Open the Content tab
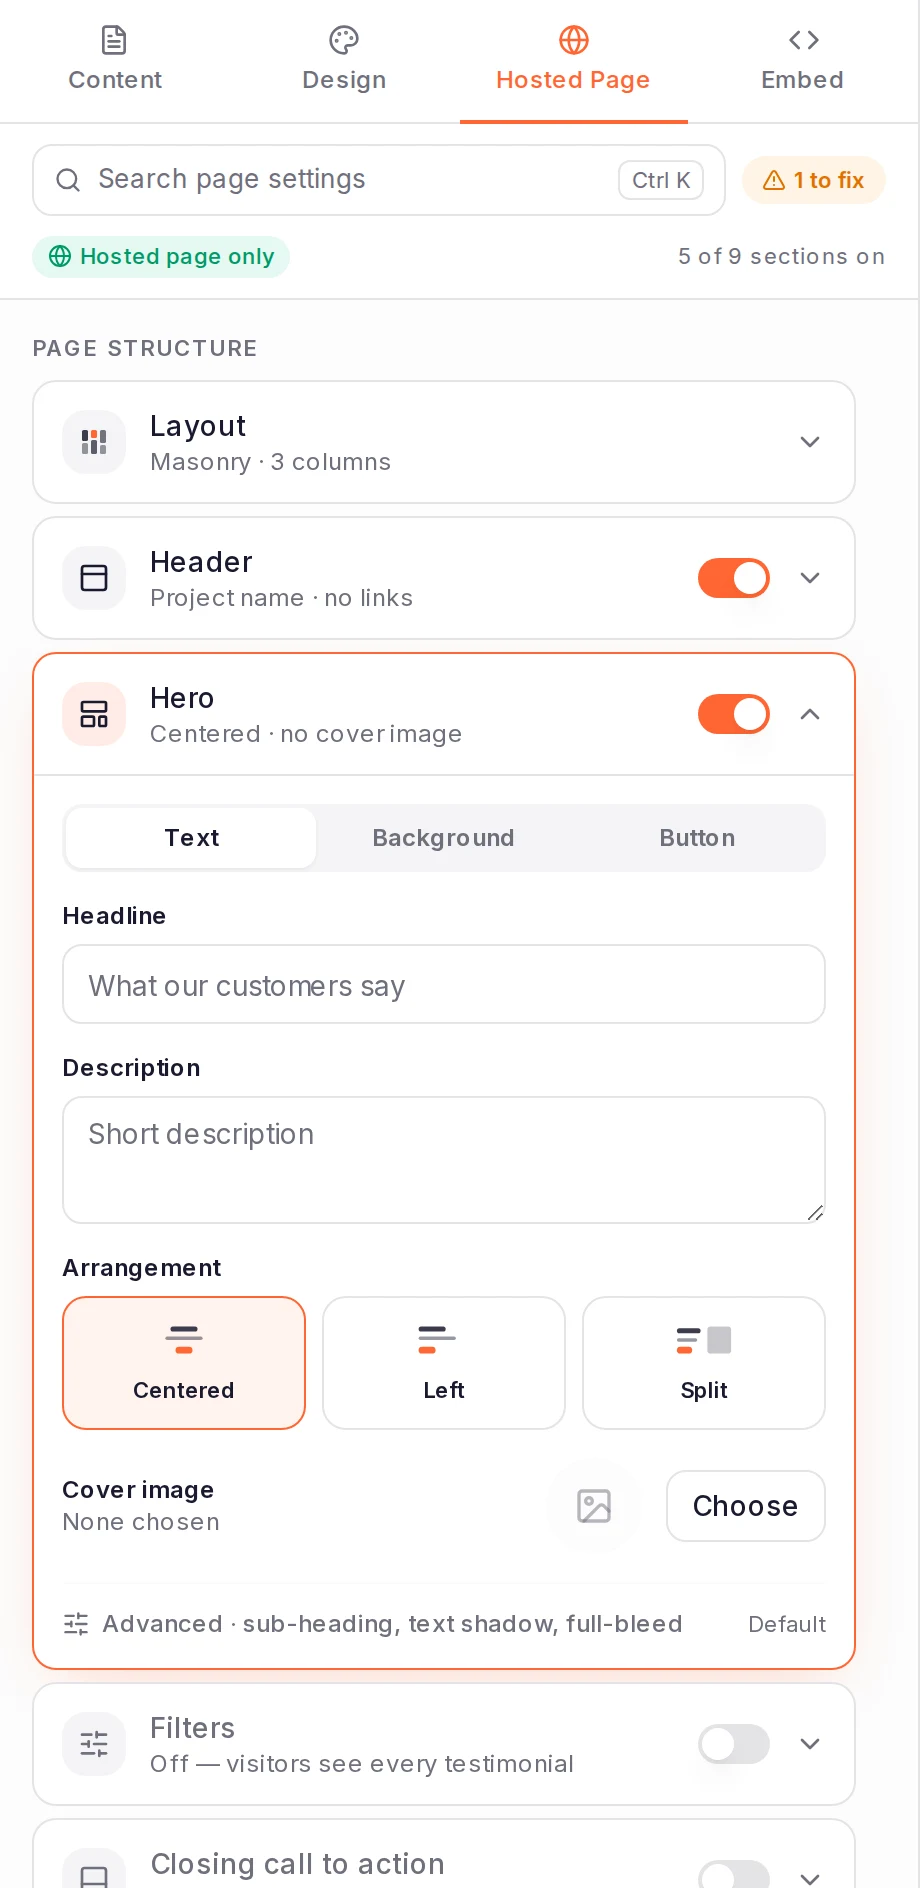The image size is (920, 1888). tap(114, 61)
